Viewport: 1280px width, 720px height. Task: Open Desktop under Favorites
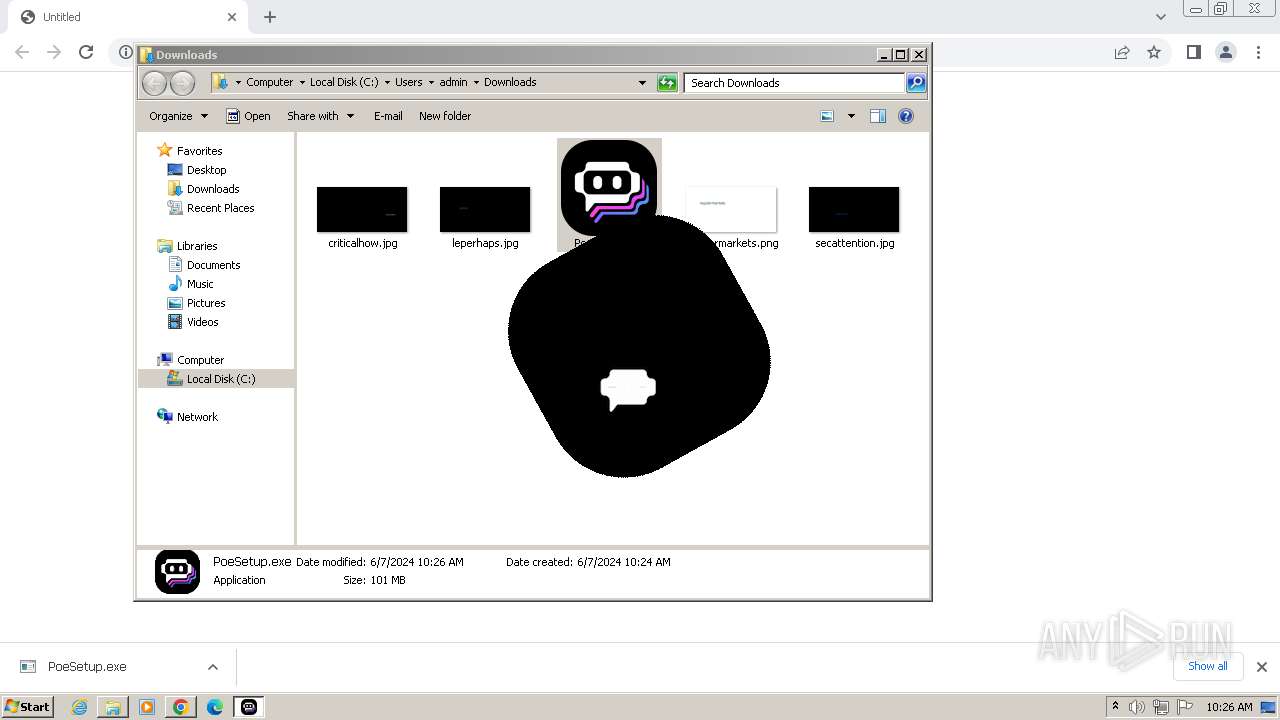pyautogui.click(x=206, y=170)
